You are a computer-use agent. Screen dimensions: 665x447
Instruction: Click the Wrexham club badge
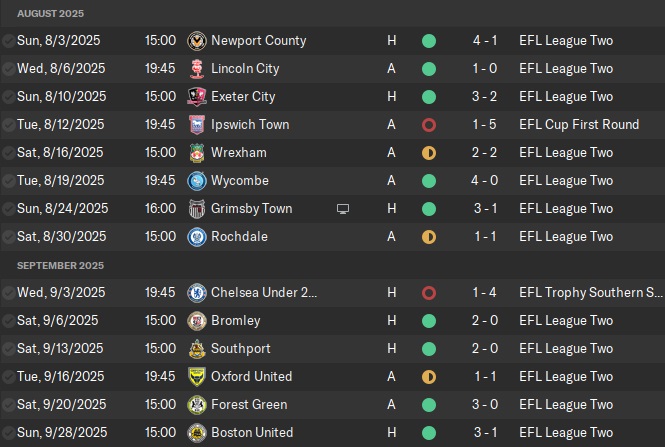coord(196,153)
